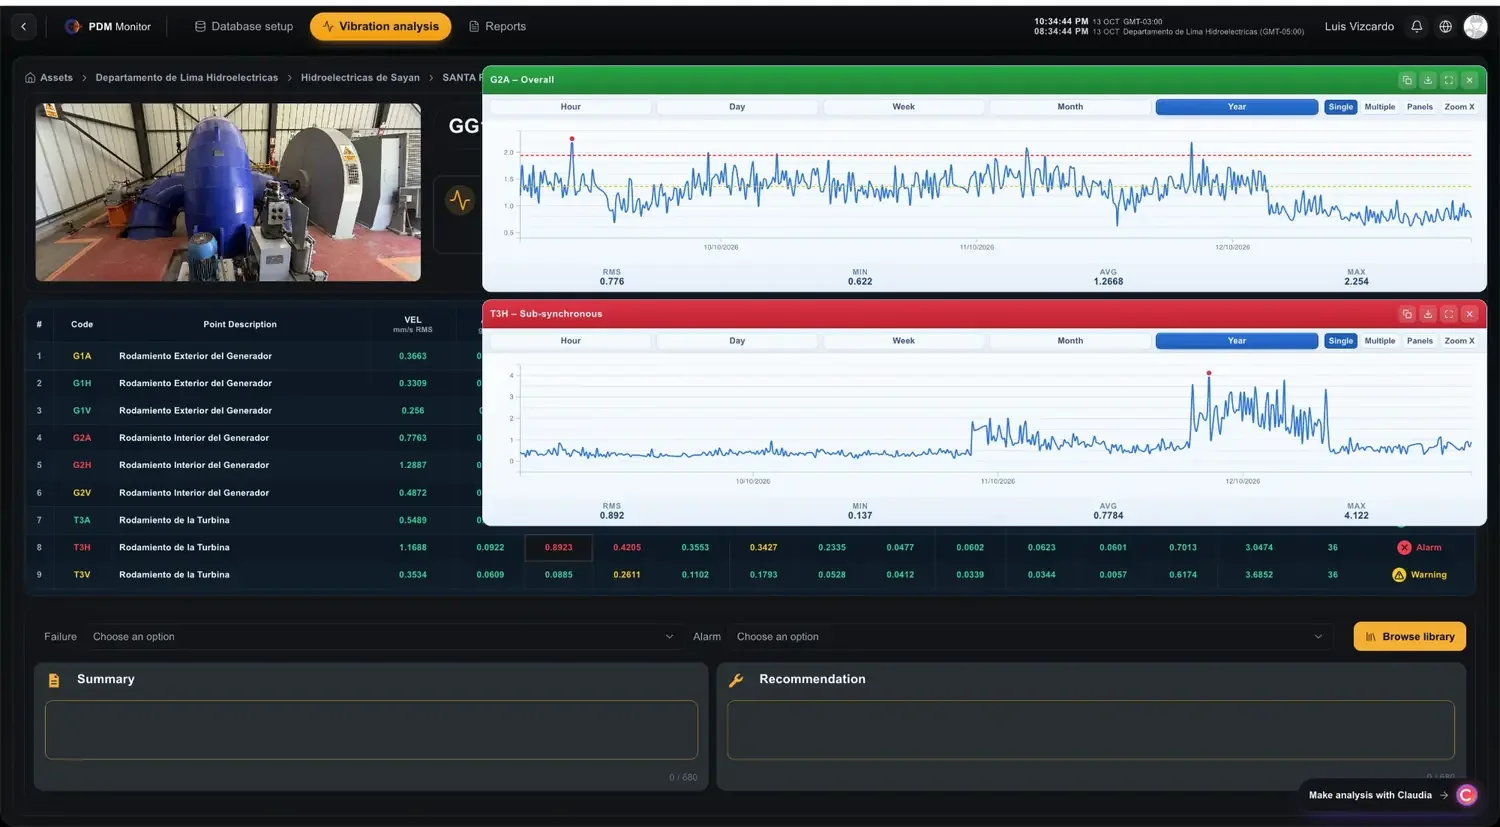Click the back arrow beside PDM Monitor
The width and height of the screenshot is (1500, 827).
pos(24,27)
